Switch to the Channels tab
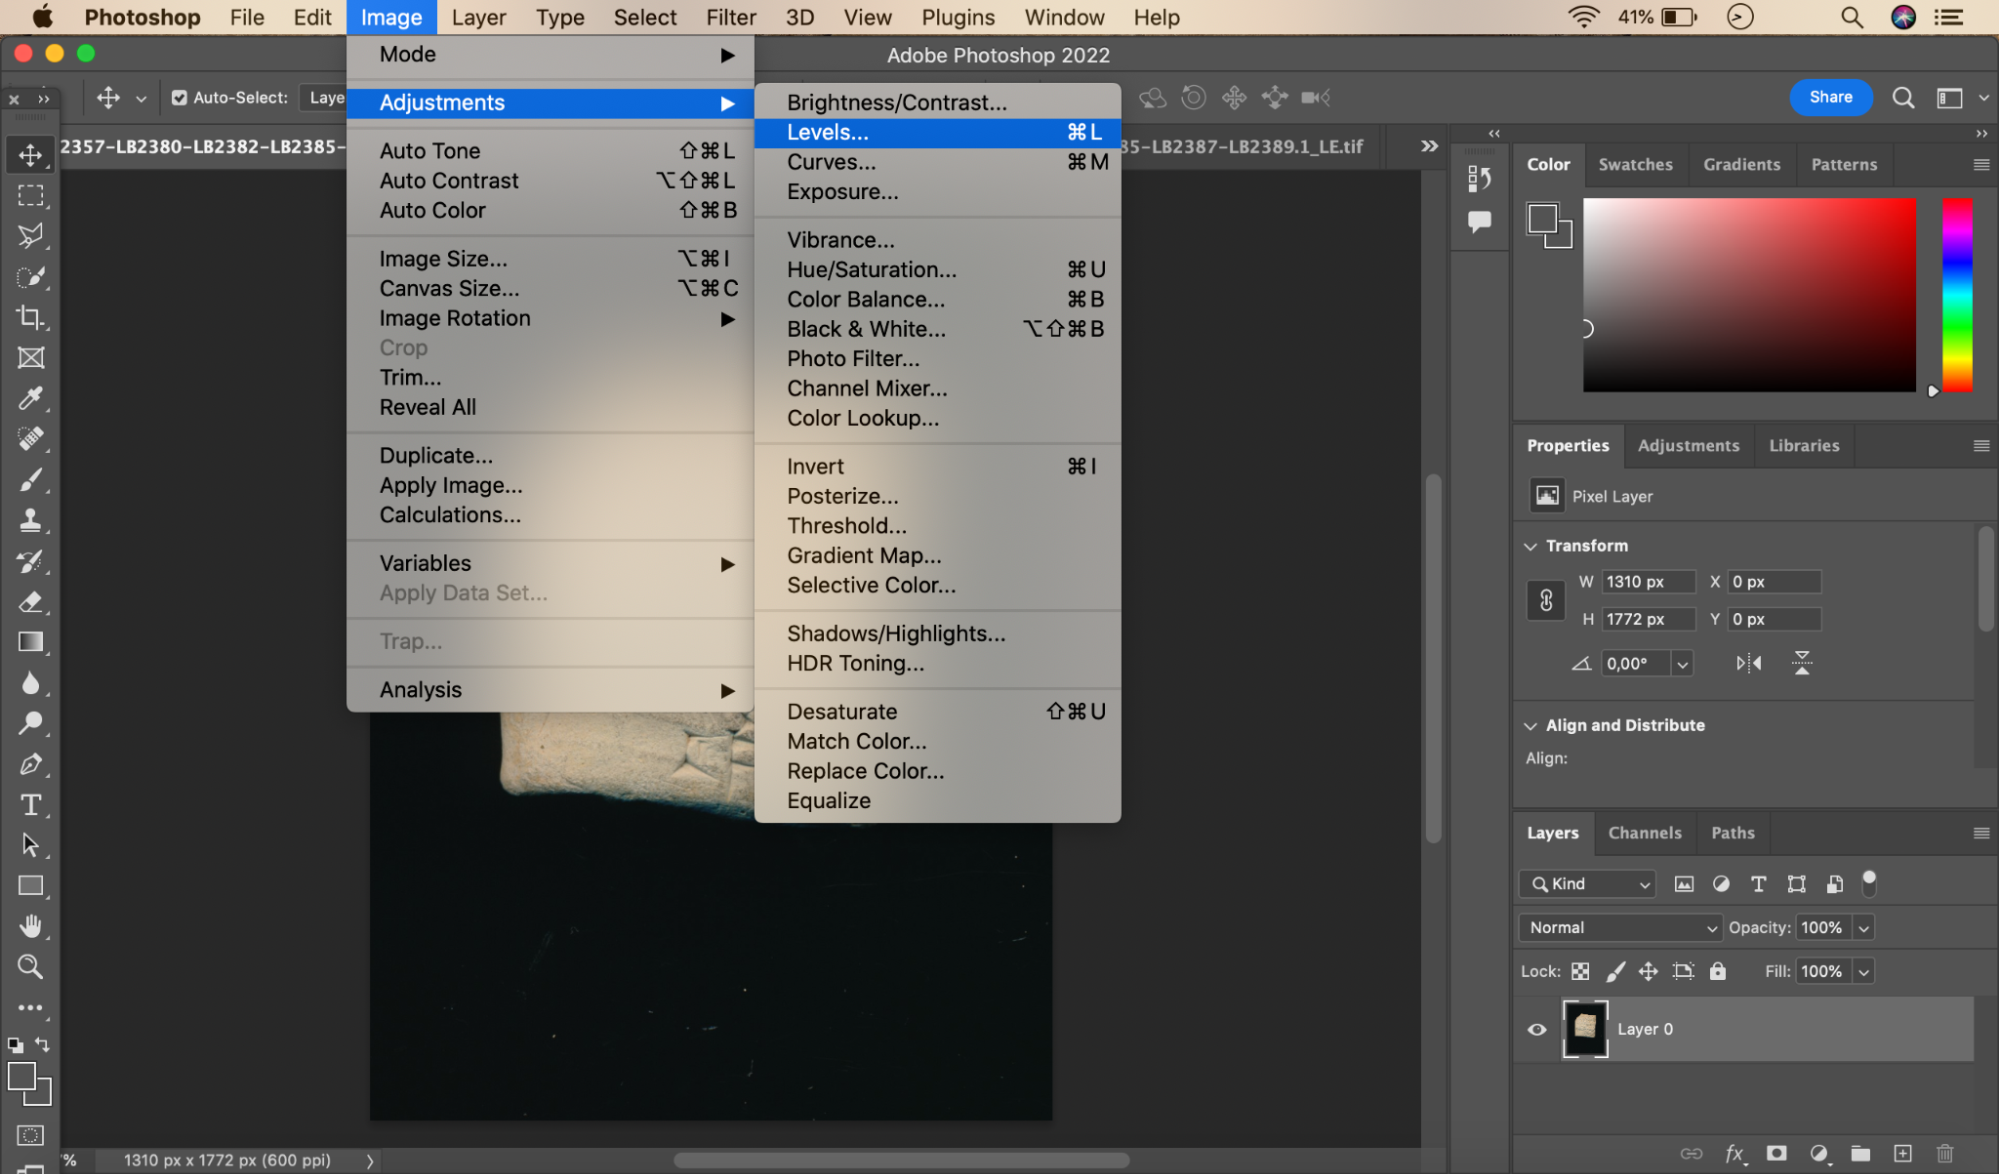 [x=1644, y=833]
